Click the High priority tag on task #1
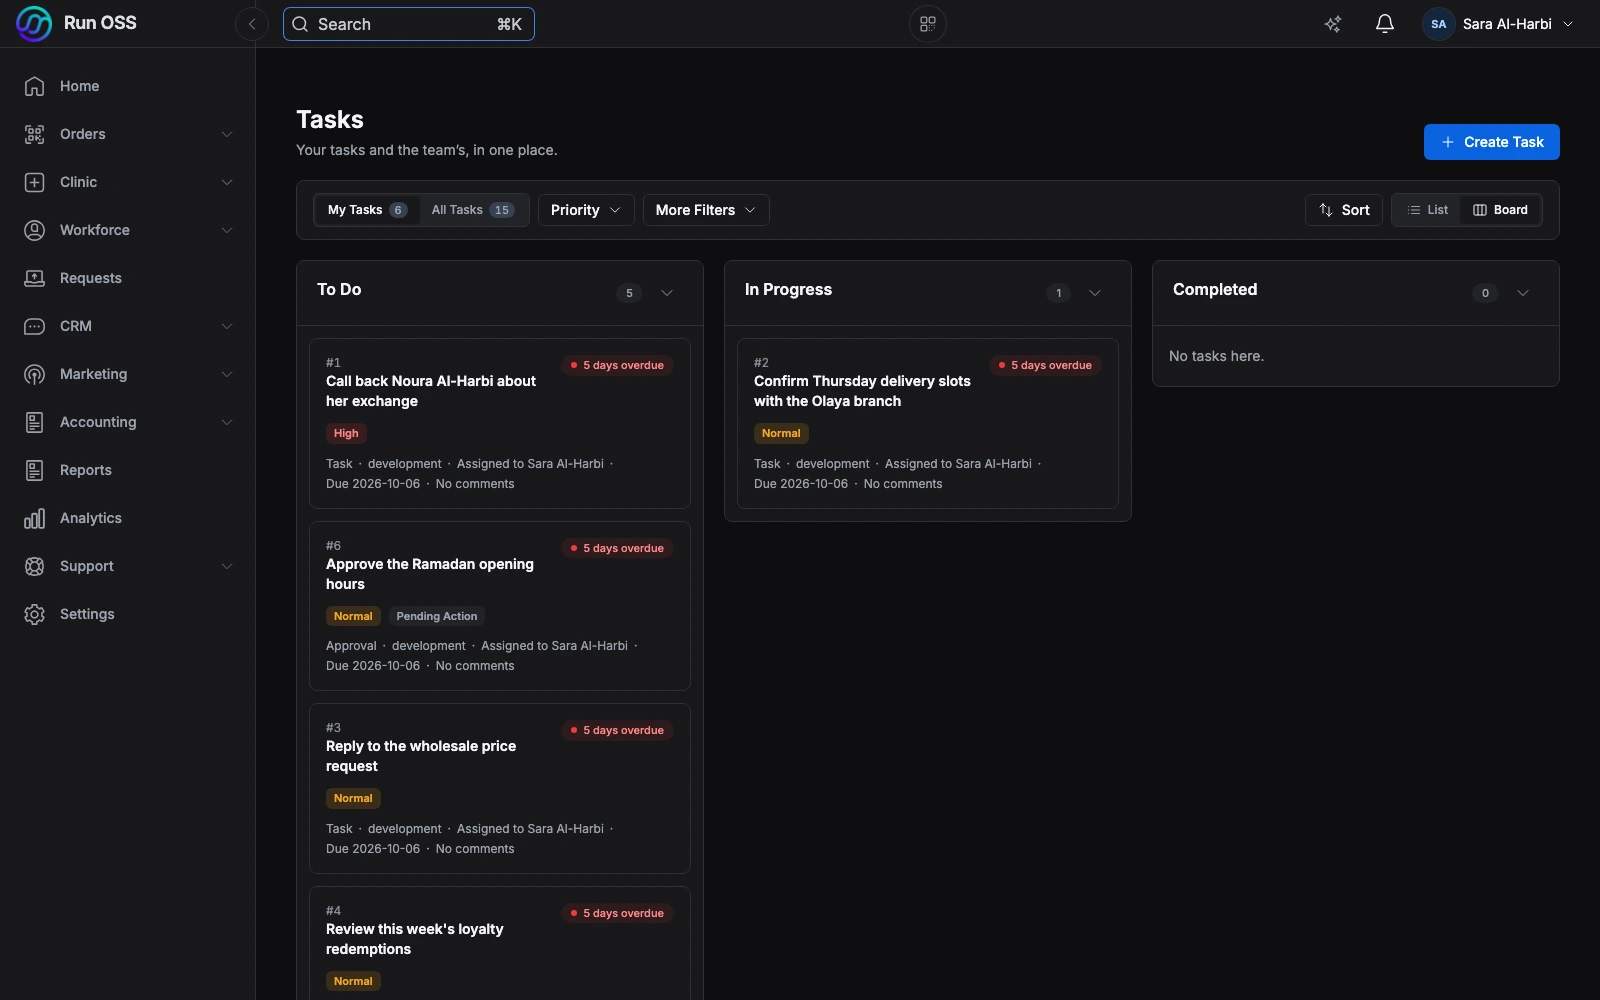 (346, 433)
